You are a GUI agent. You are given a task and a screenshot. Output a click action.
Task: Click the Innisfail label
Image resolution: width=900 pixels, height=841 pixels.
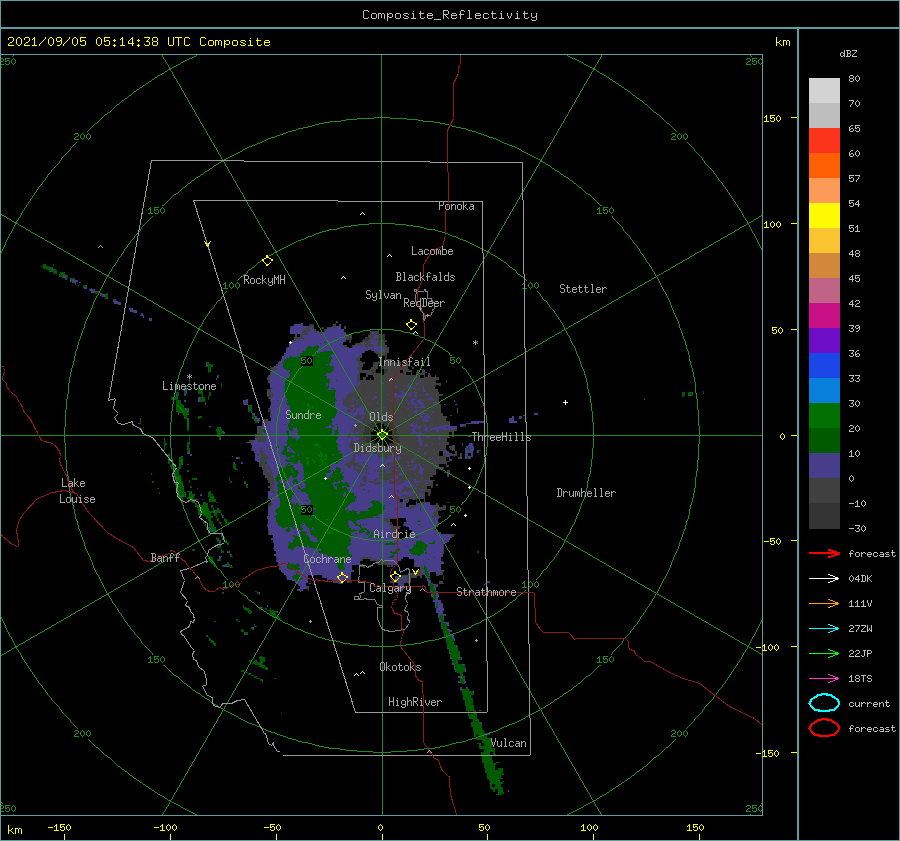click(405, 362)
